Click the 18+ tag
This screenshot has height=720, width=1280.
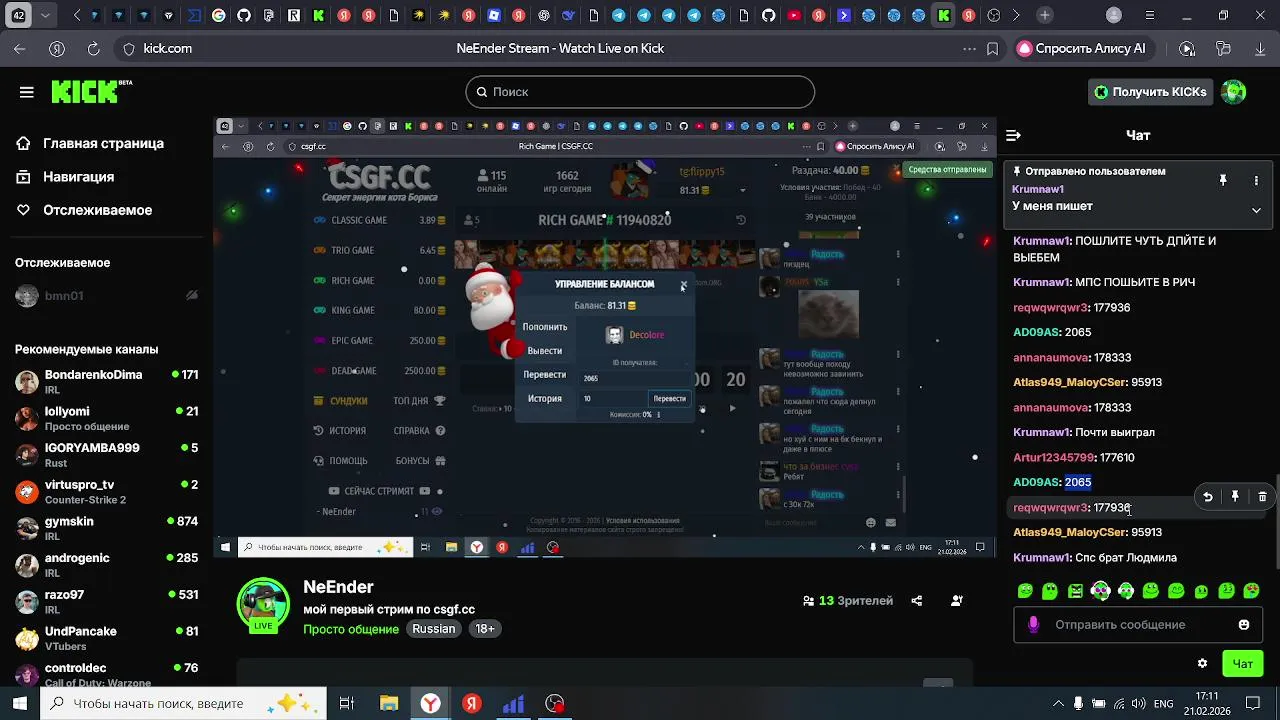(x=485, y=629)
